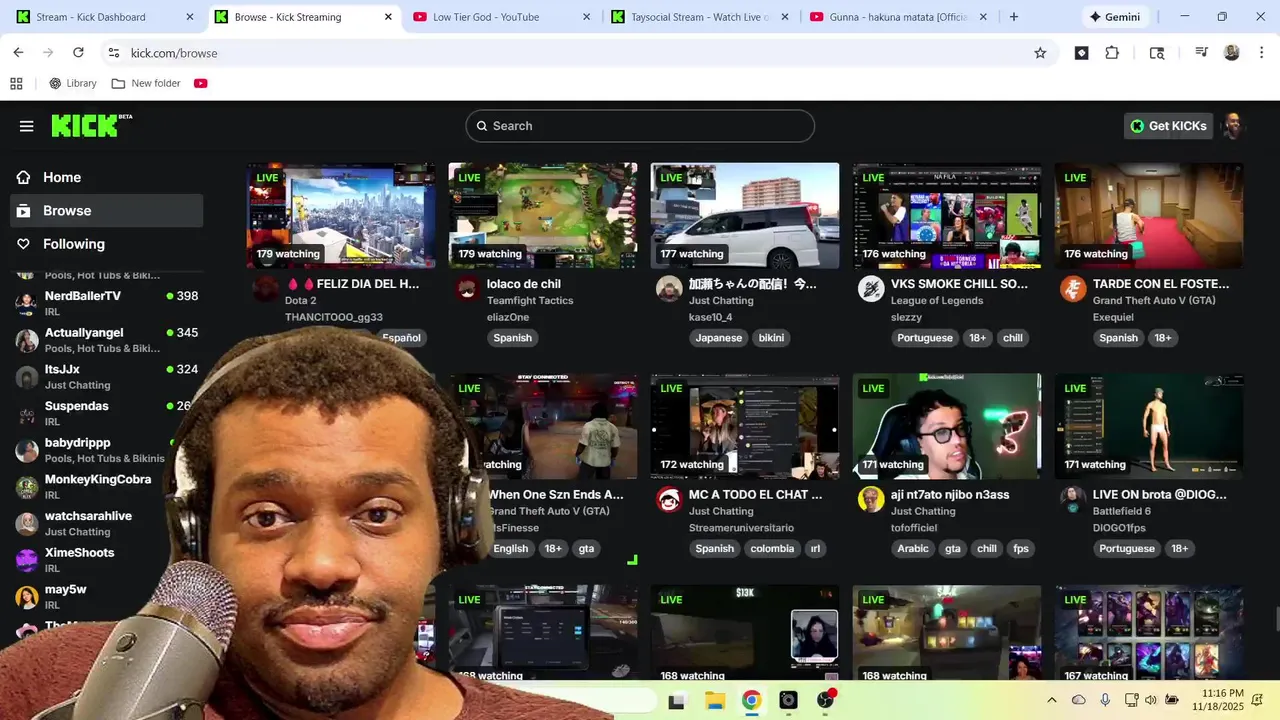Screen dimensions: 1280x720
Task: Click the volume icon in system tray
Action: click(x=1150, y=701)
